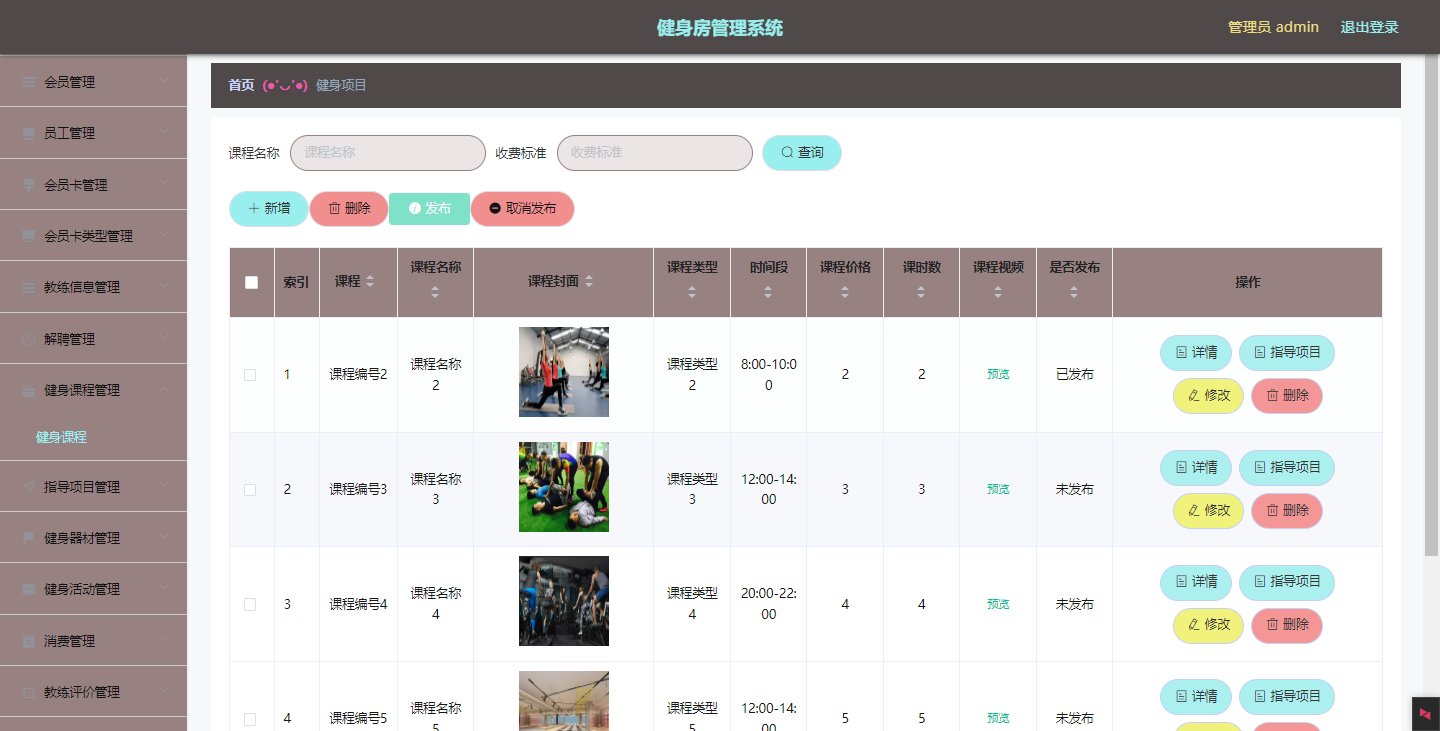1440x731 pixels.
Task: Click the 解聘管理 sidebar icon
Action: click(28, 339)
